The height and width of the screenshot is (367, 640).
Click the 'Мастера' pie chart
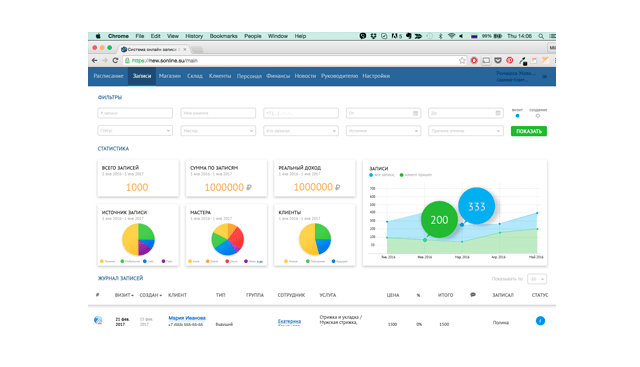[x=227, y=239]
